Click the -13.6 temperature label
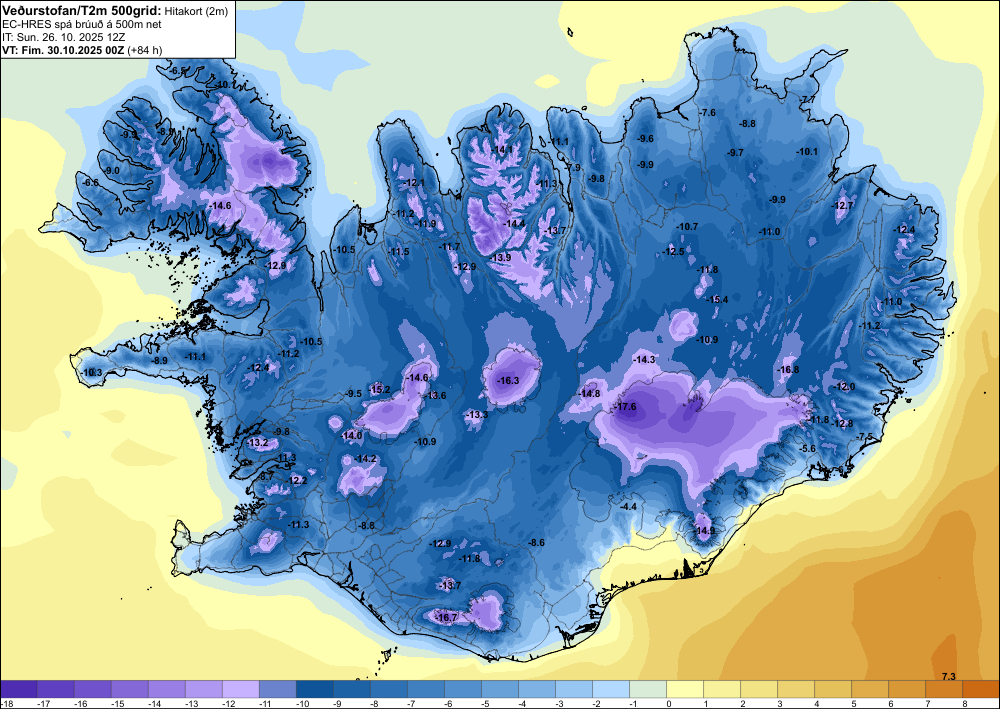The image size is (1000, 709). tap(435, 395)
